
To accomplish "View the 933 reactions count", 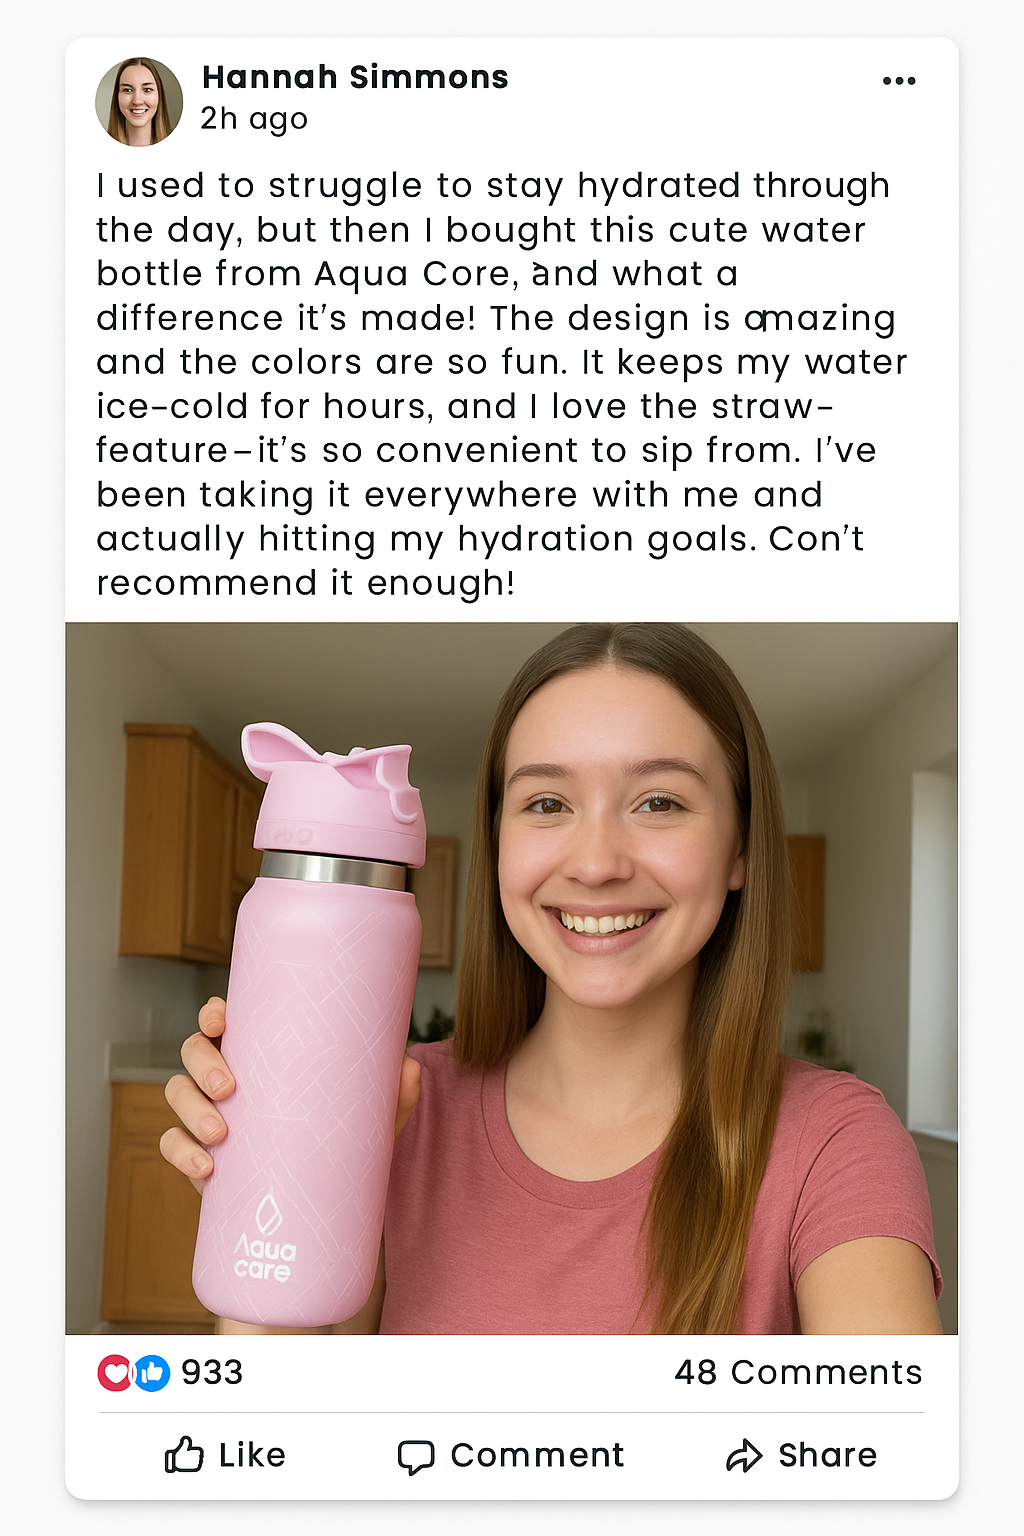I will 212,1372.
